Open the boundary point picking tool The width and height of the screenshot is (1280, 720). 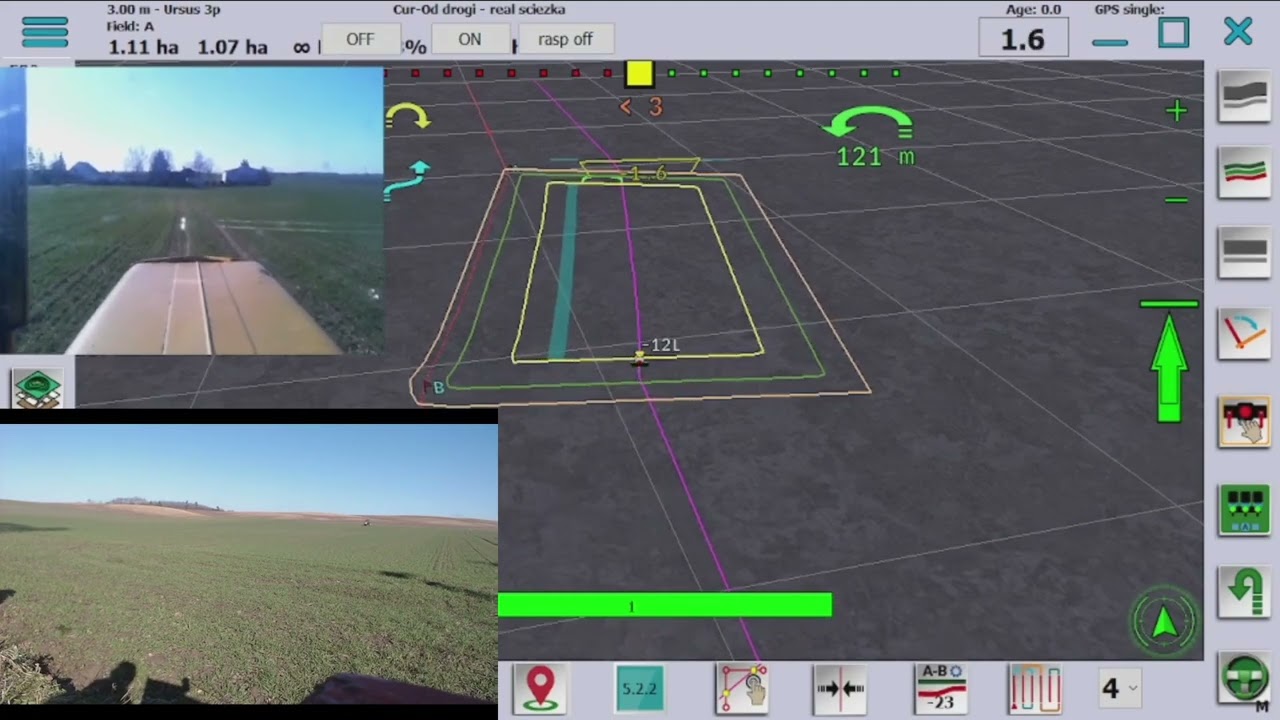pos(742,688)
